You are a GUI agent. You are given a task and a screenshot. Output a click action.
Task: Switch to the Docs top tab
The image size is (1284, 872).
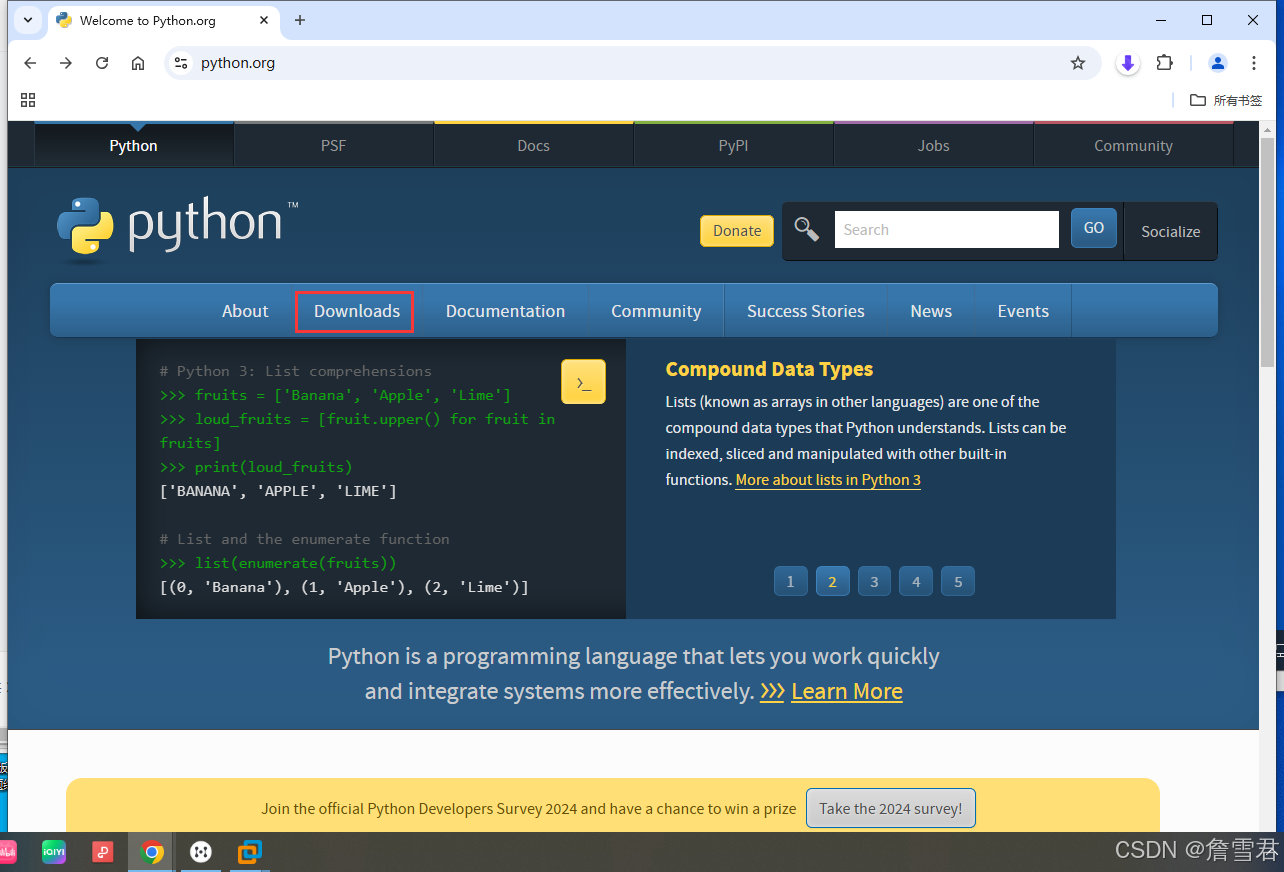tap(533, 145)
